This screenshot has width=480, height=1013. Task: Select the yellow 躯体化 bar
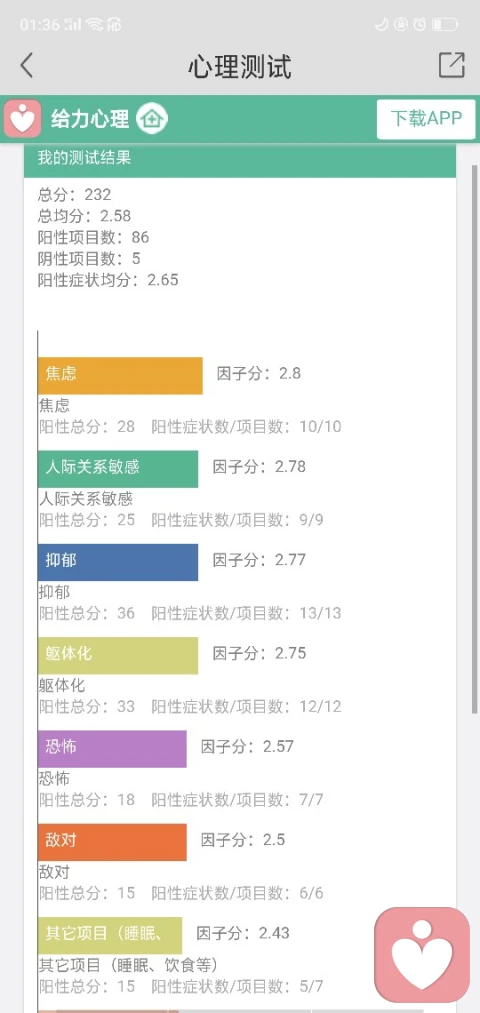tap(118, 656)
